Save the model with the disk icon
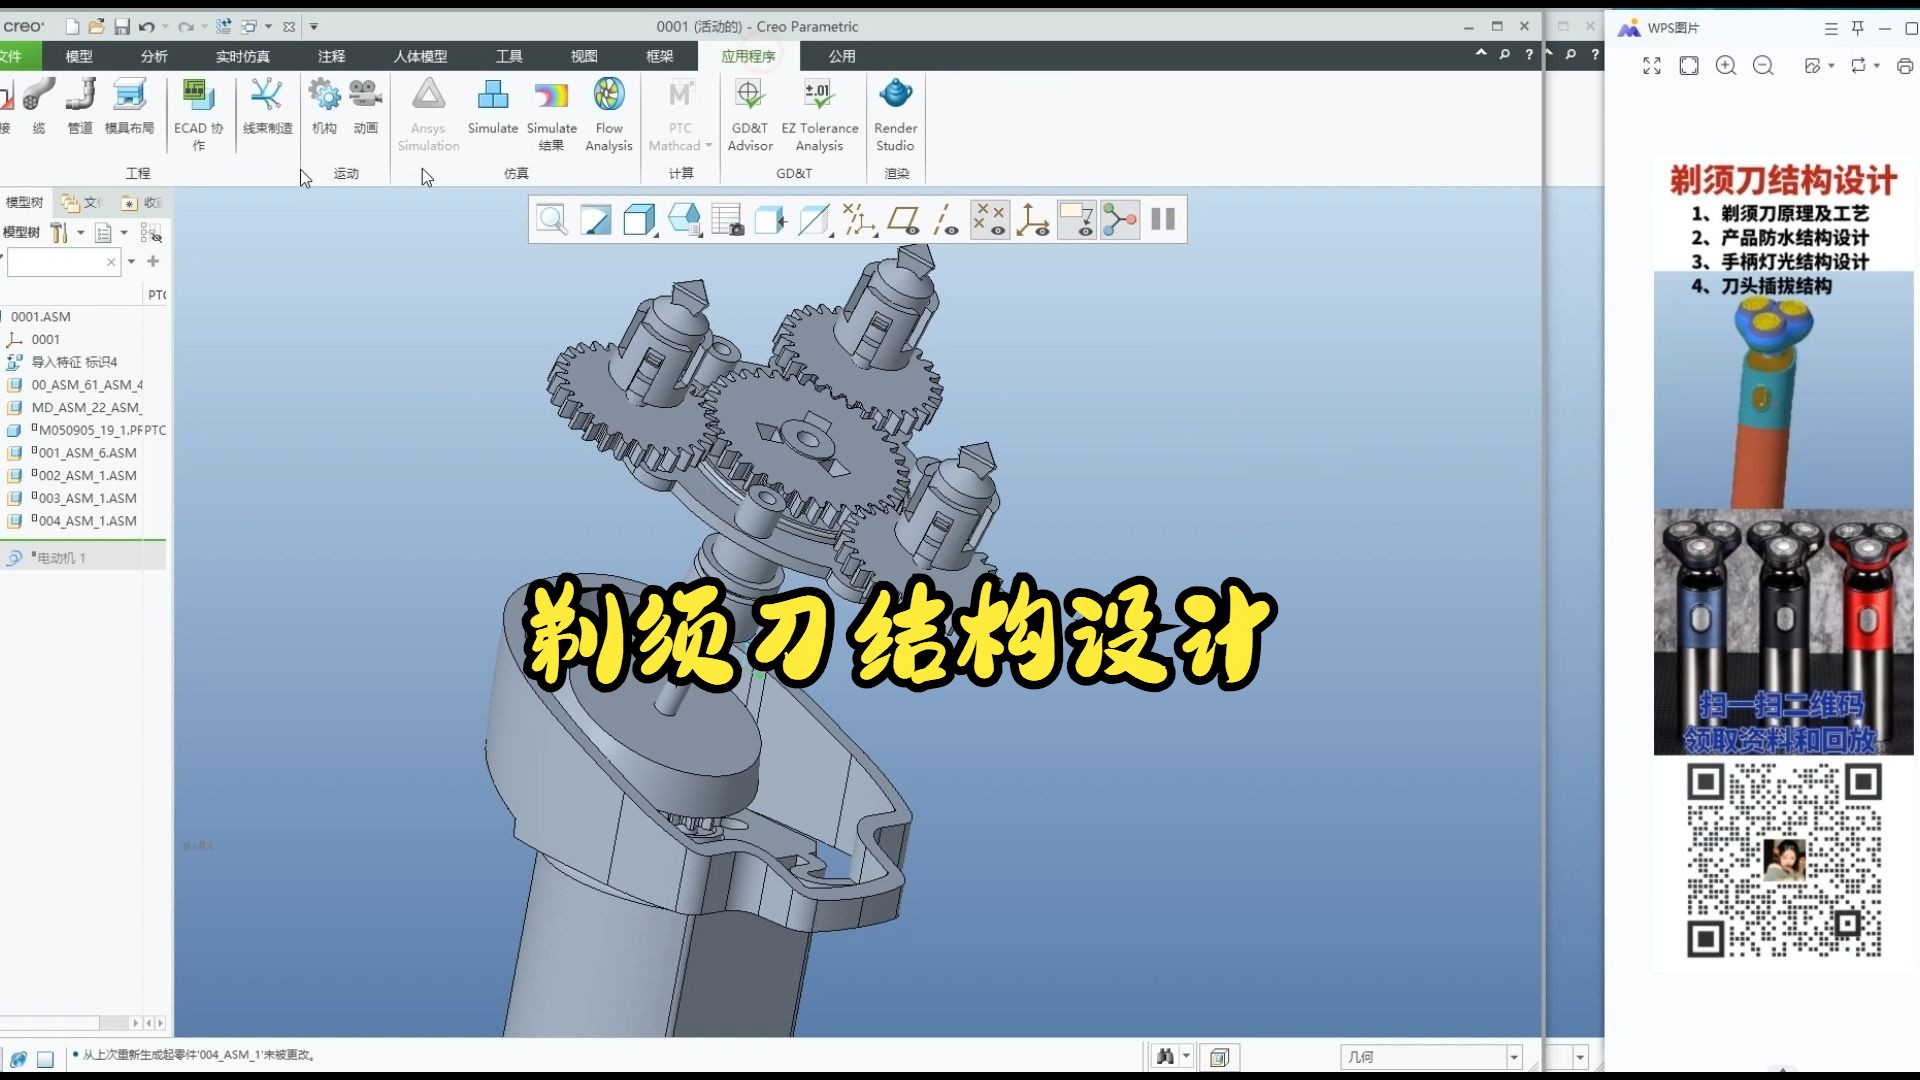This screenshot has width=1920, height=1080. coord(122,27)
